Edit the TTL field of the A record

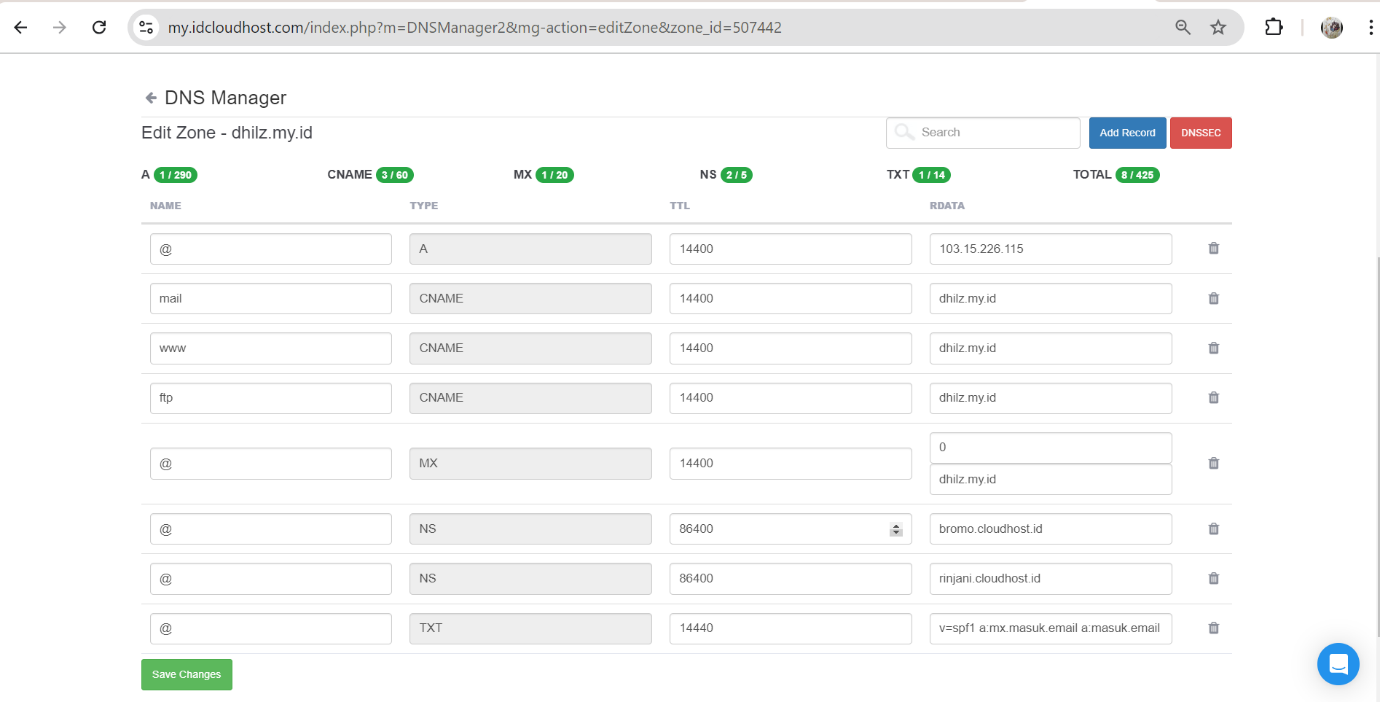point(790,249)
